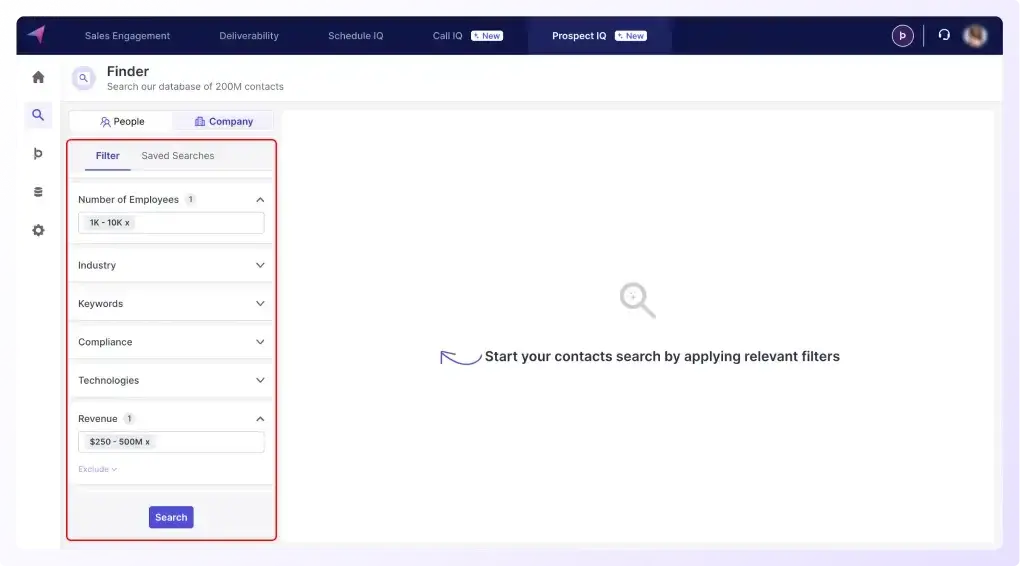Open Schedule IQ in top navigation
This screenshot has width=1020, height=566.
pyautogui.click(x=355, y=36)
